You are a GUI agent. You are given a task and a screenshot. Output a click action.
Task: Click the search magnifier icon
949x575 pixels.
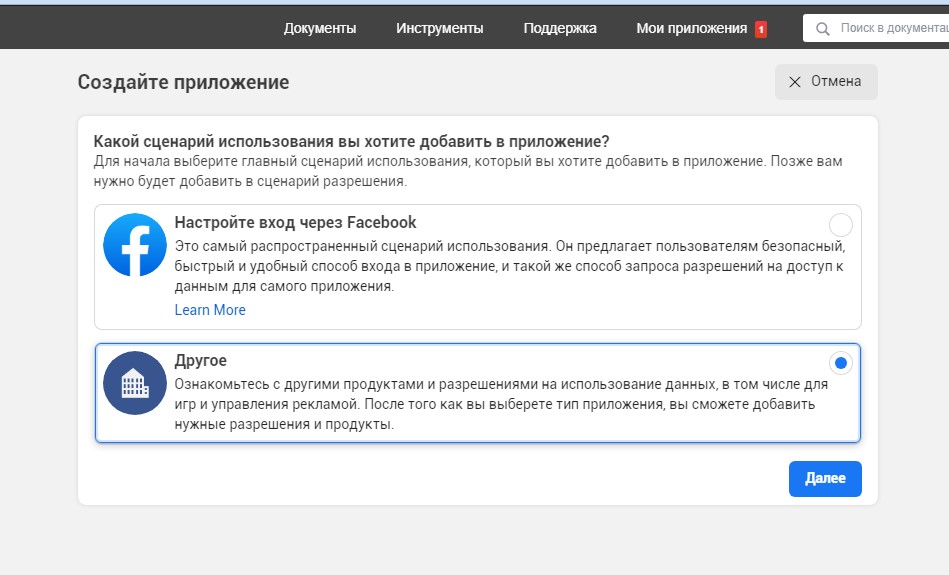pyautogui.click(x=823, y=28)
